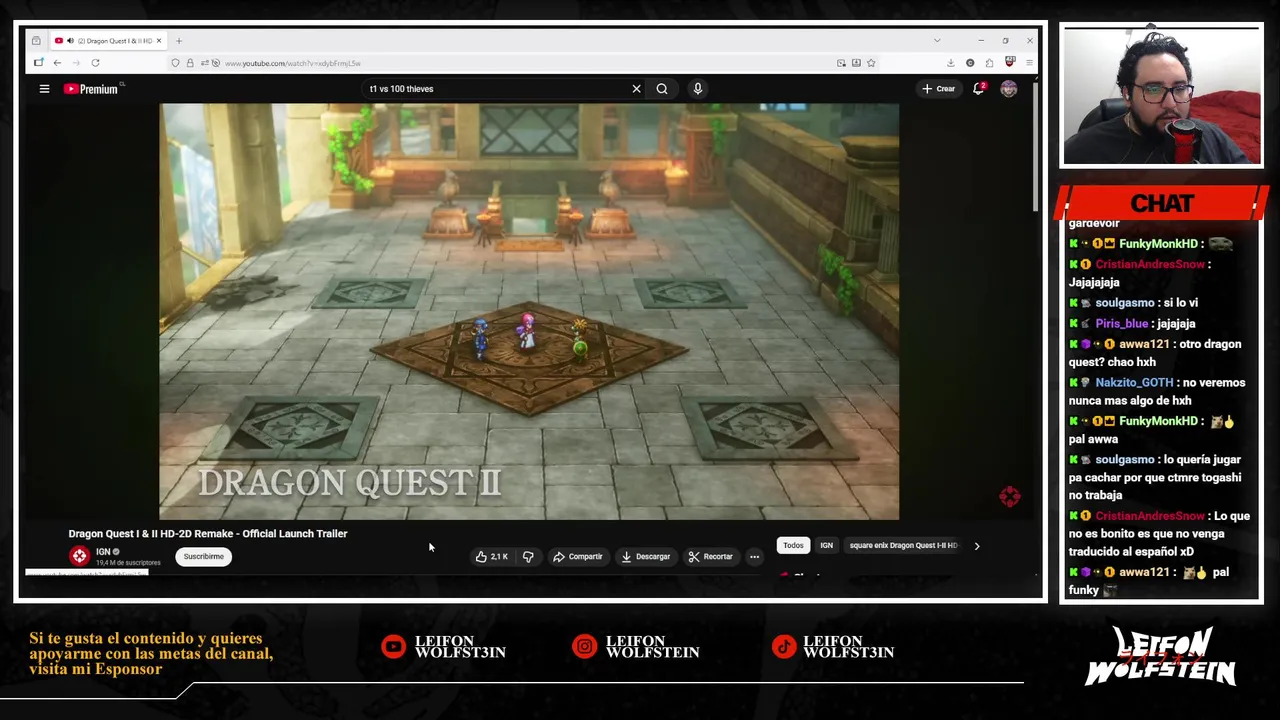The width and height of the screenshot is (1280, 720).
Task: Click chat user FunkyMonkHD's first message
Action: (x=1151, y=244)
